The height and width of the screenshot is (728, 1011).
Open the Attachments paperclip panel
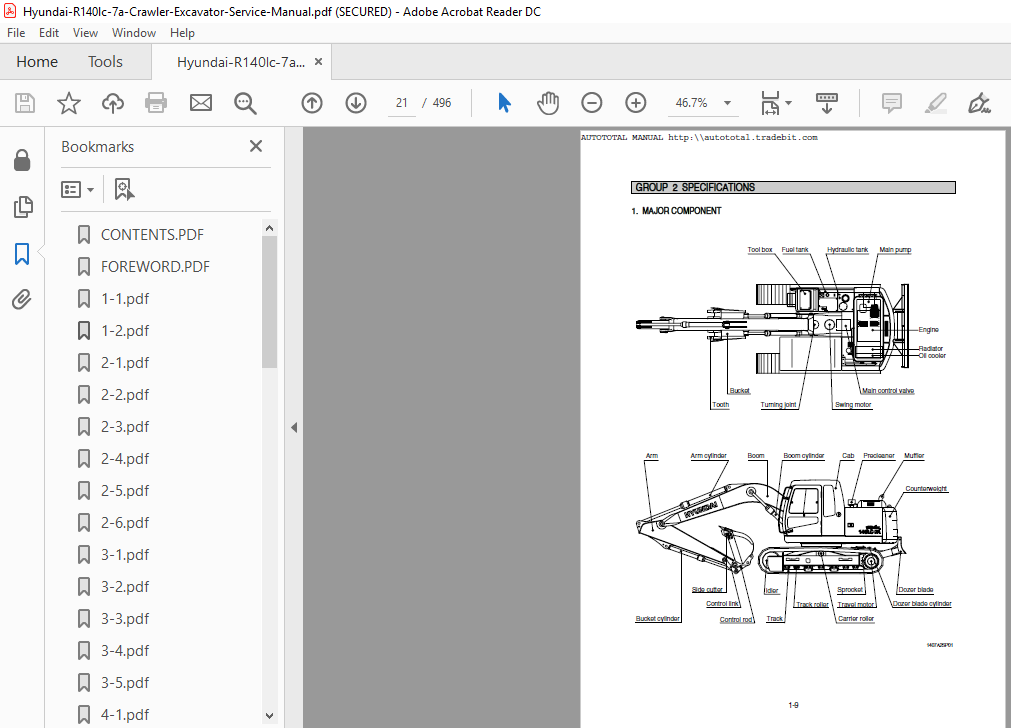[x=21, y=300]
